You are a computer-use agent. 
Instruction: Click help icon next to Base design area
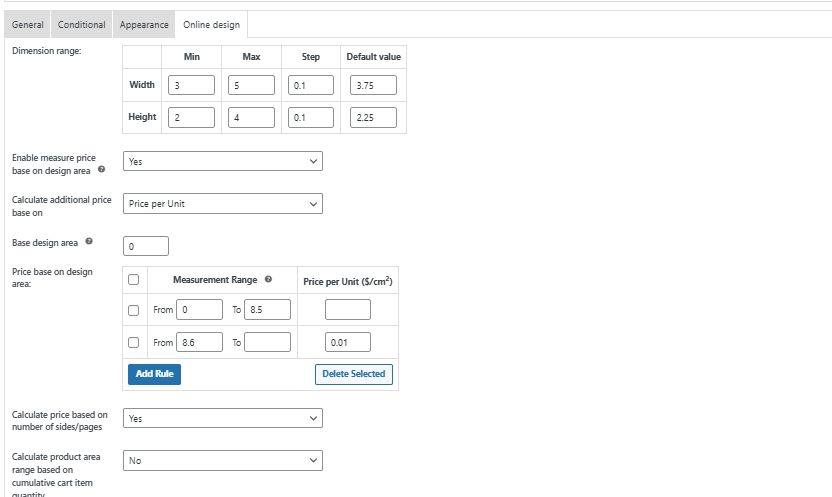click(90, 242)
